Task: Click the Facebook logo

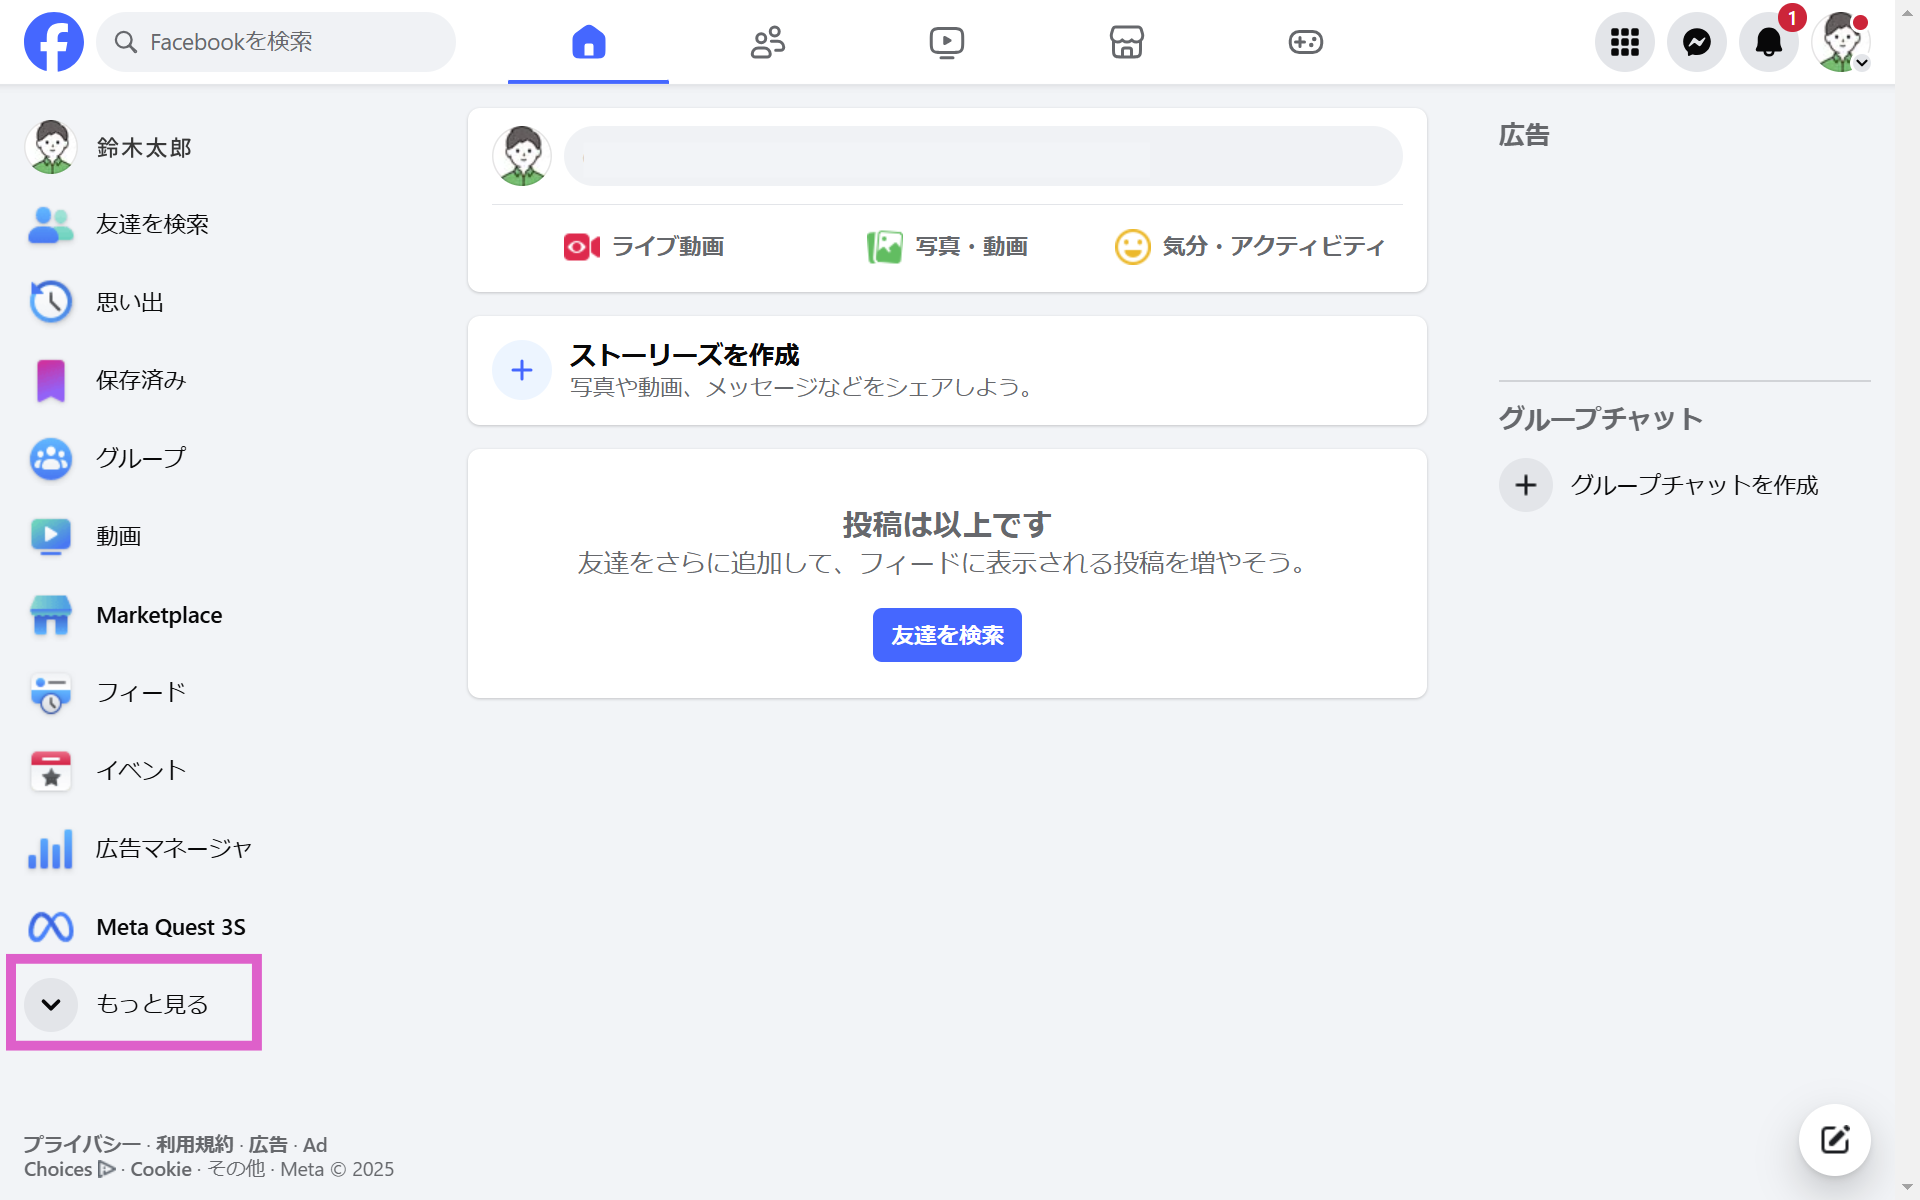Action: [x=54, y=42]
